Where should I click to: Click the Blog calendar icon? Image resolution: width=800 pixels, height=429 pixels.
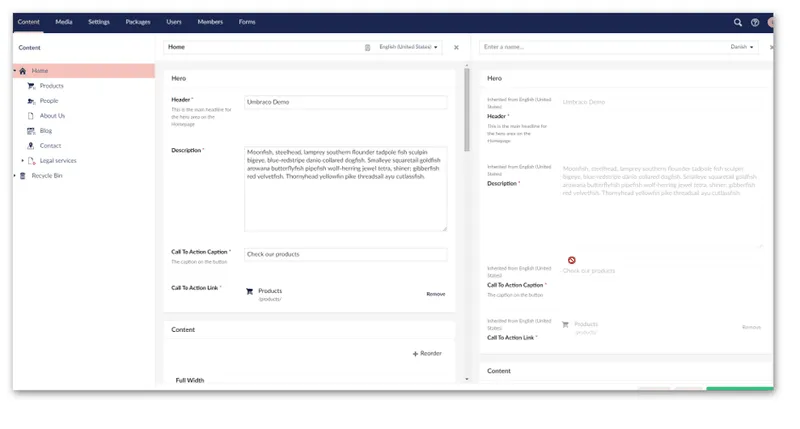point(31,131)
